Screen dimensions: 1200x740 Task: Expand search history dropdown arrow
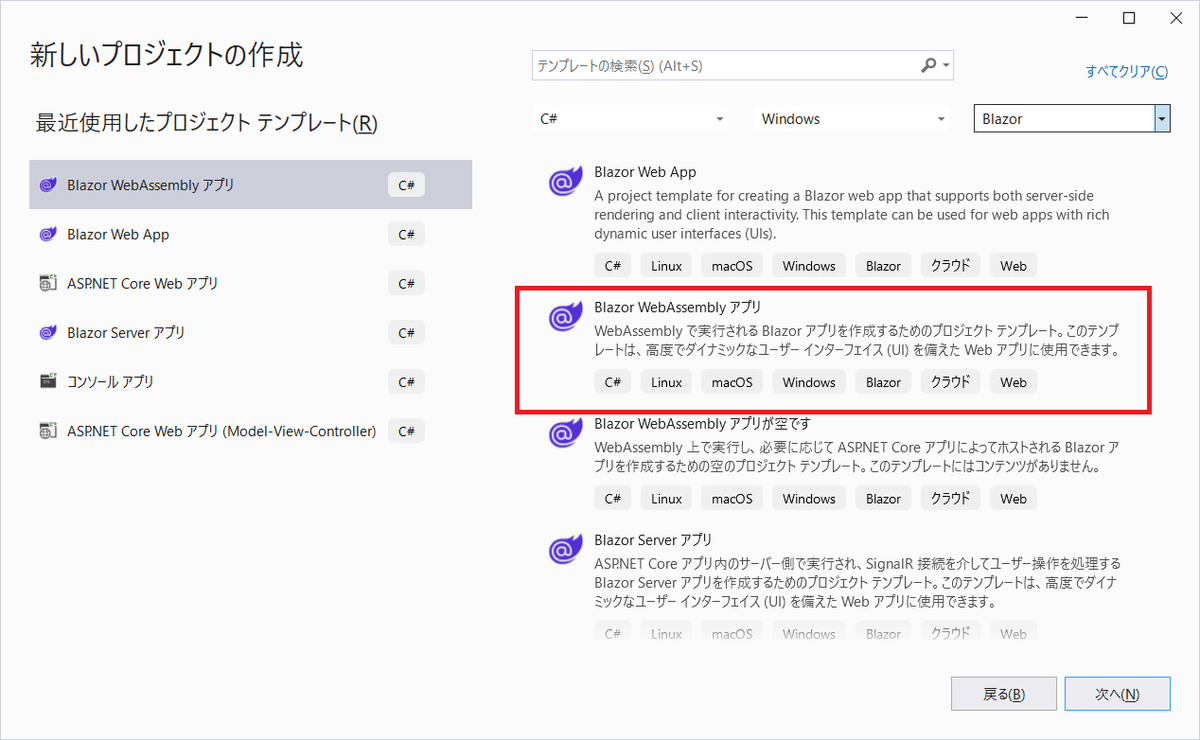[946, 66]
